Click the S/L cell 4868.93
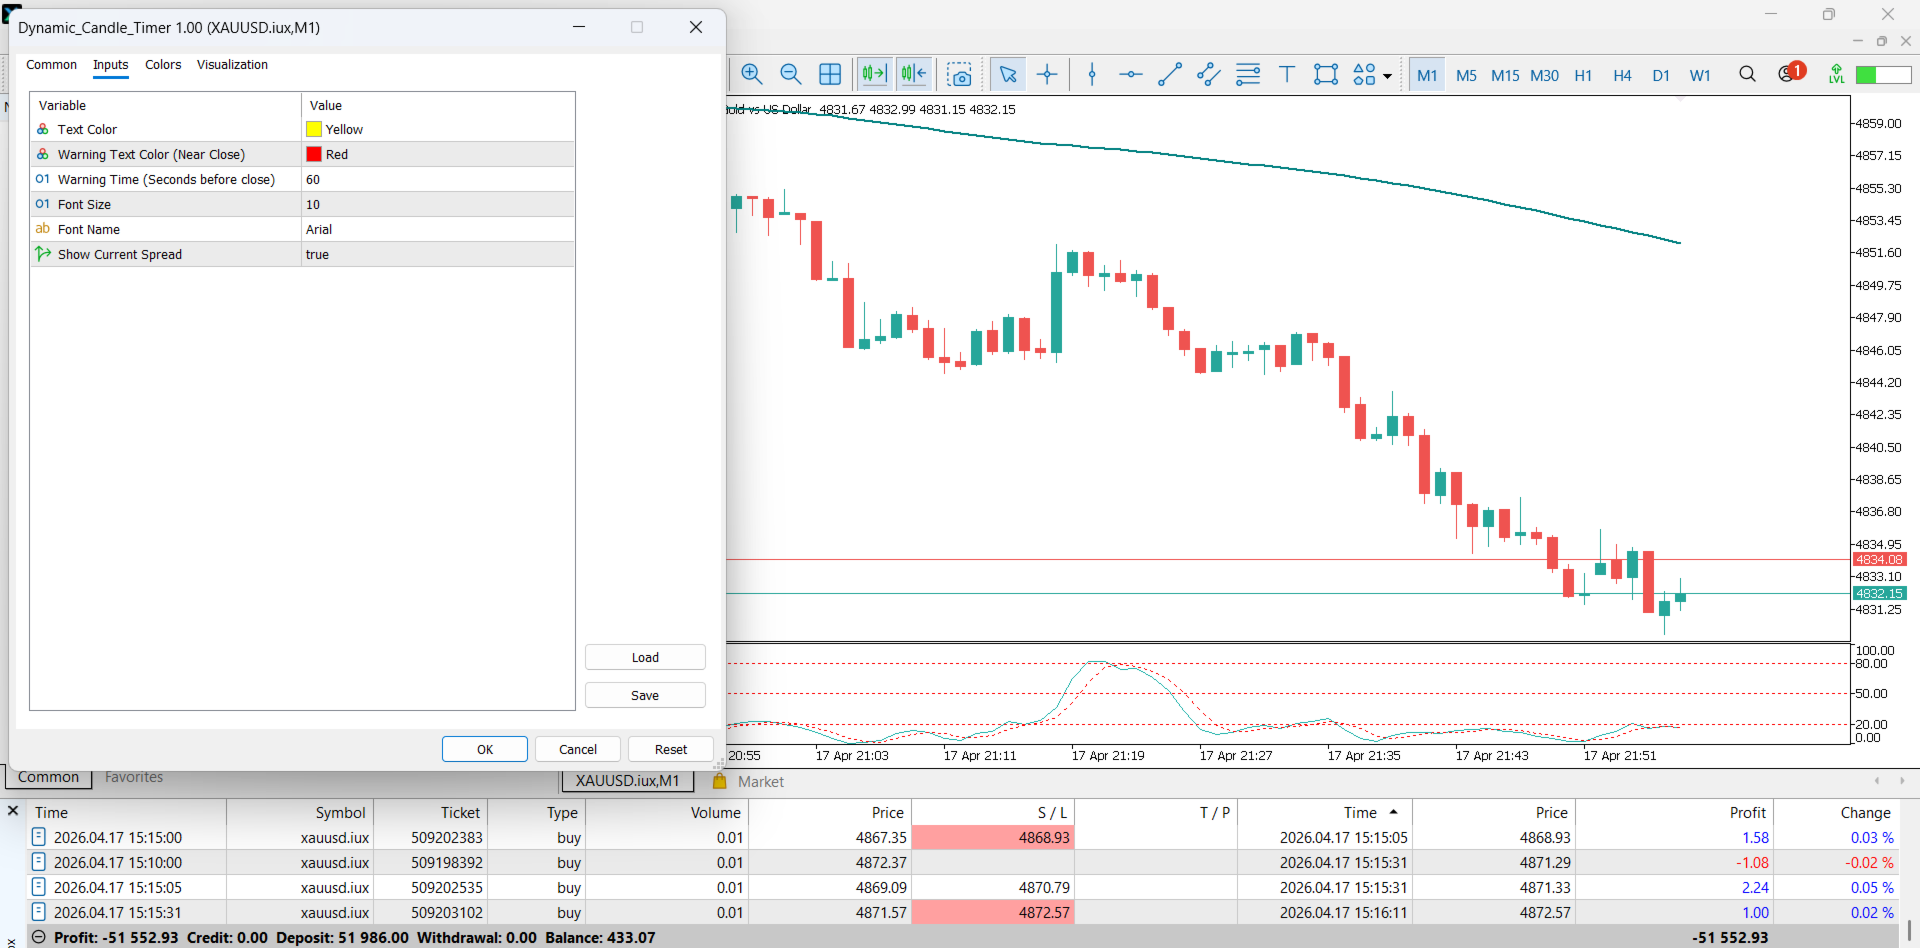1920x948 pixels. (x=993, y=837)
